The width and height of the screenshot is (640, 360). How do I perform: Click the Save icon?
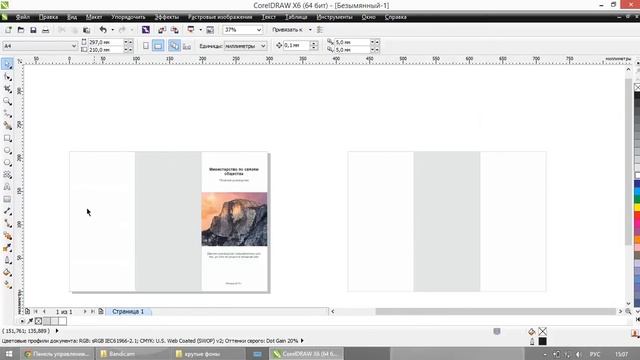33,30
